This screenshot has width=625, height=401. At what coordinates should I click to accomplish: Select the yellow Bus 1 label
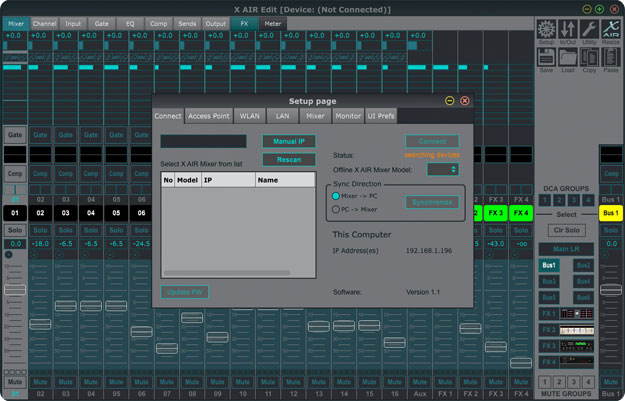point(611,213)
